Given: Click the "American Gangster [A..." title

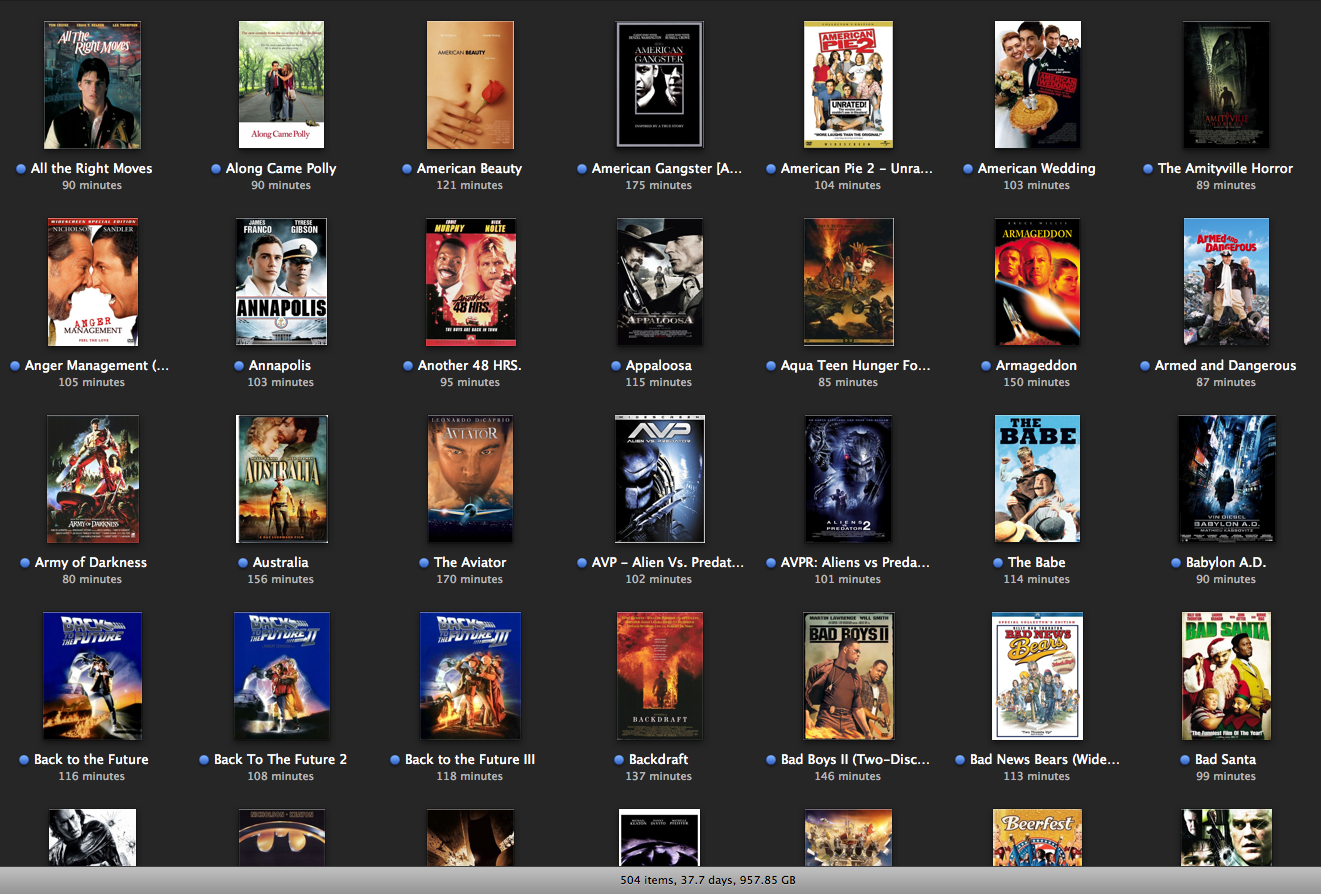Looking at the screenshot, I should pos(667,168).
